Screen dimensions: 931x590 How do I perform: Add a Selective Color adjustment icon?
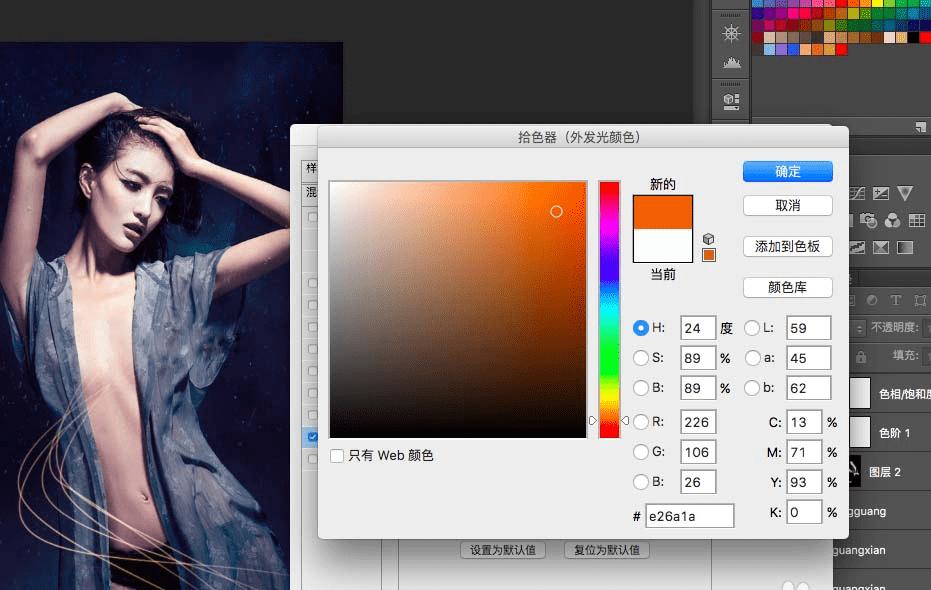point(881,247)
